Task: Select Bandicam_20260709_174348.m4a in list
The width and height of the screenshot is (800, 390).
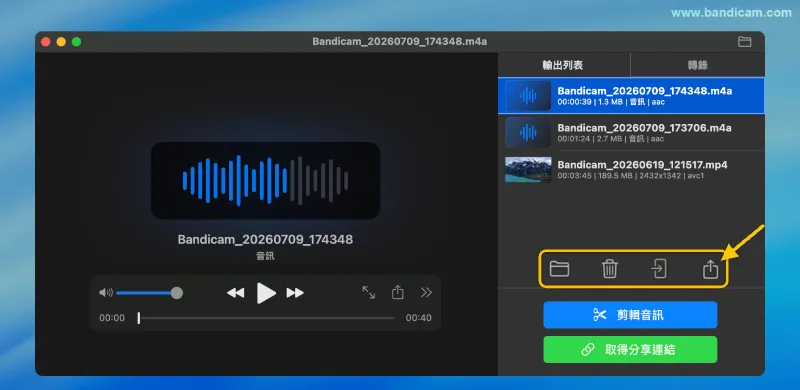Action: 631,95
